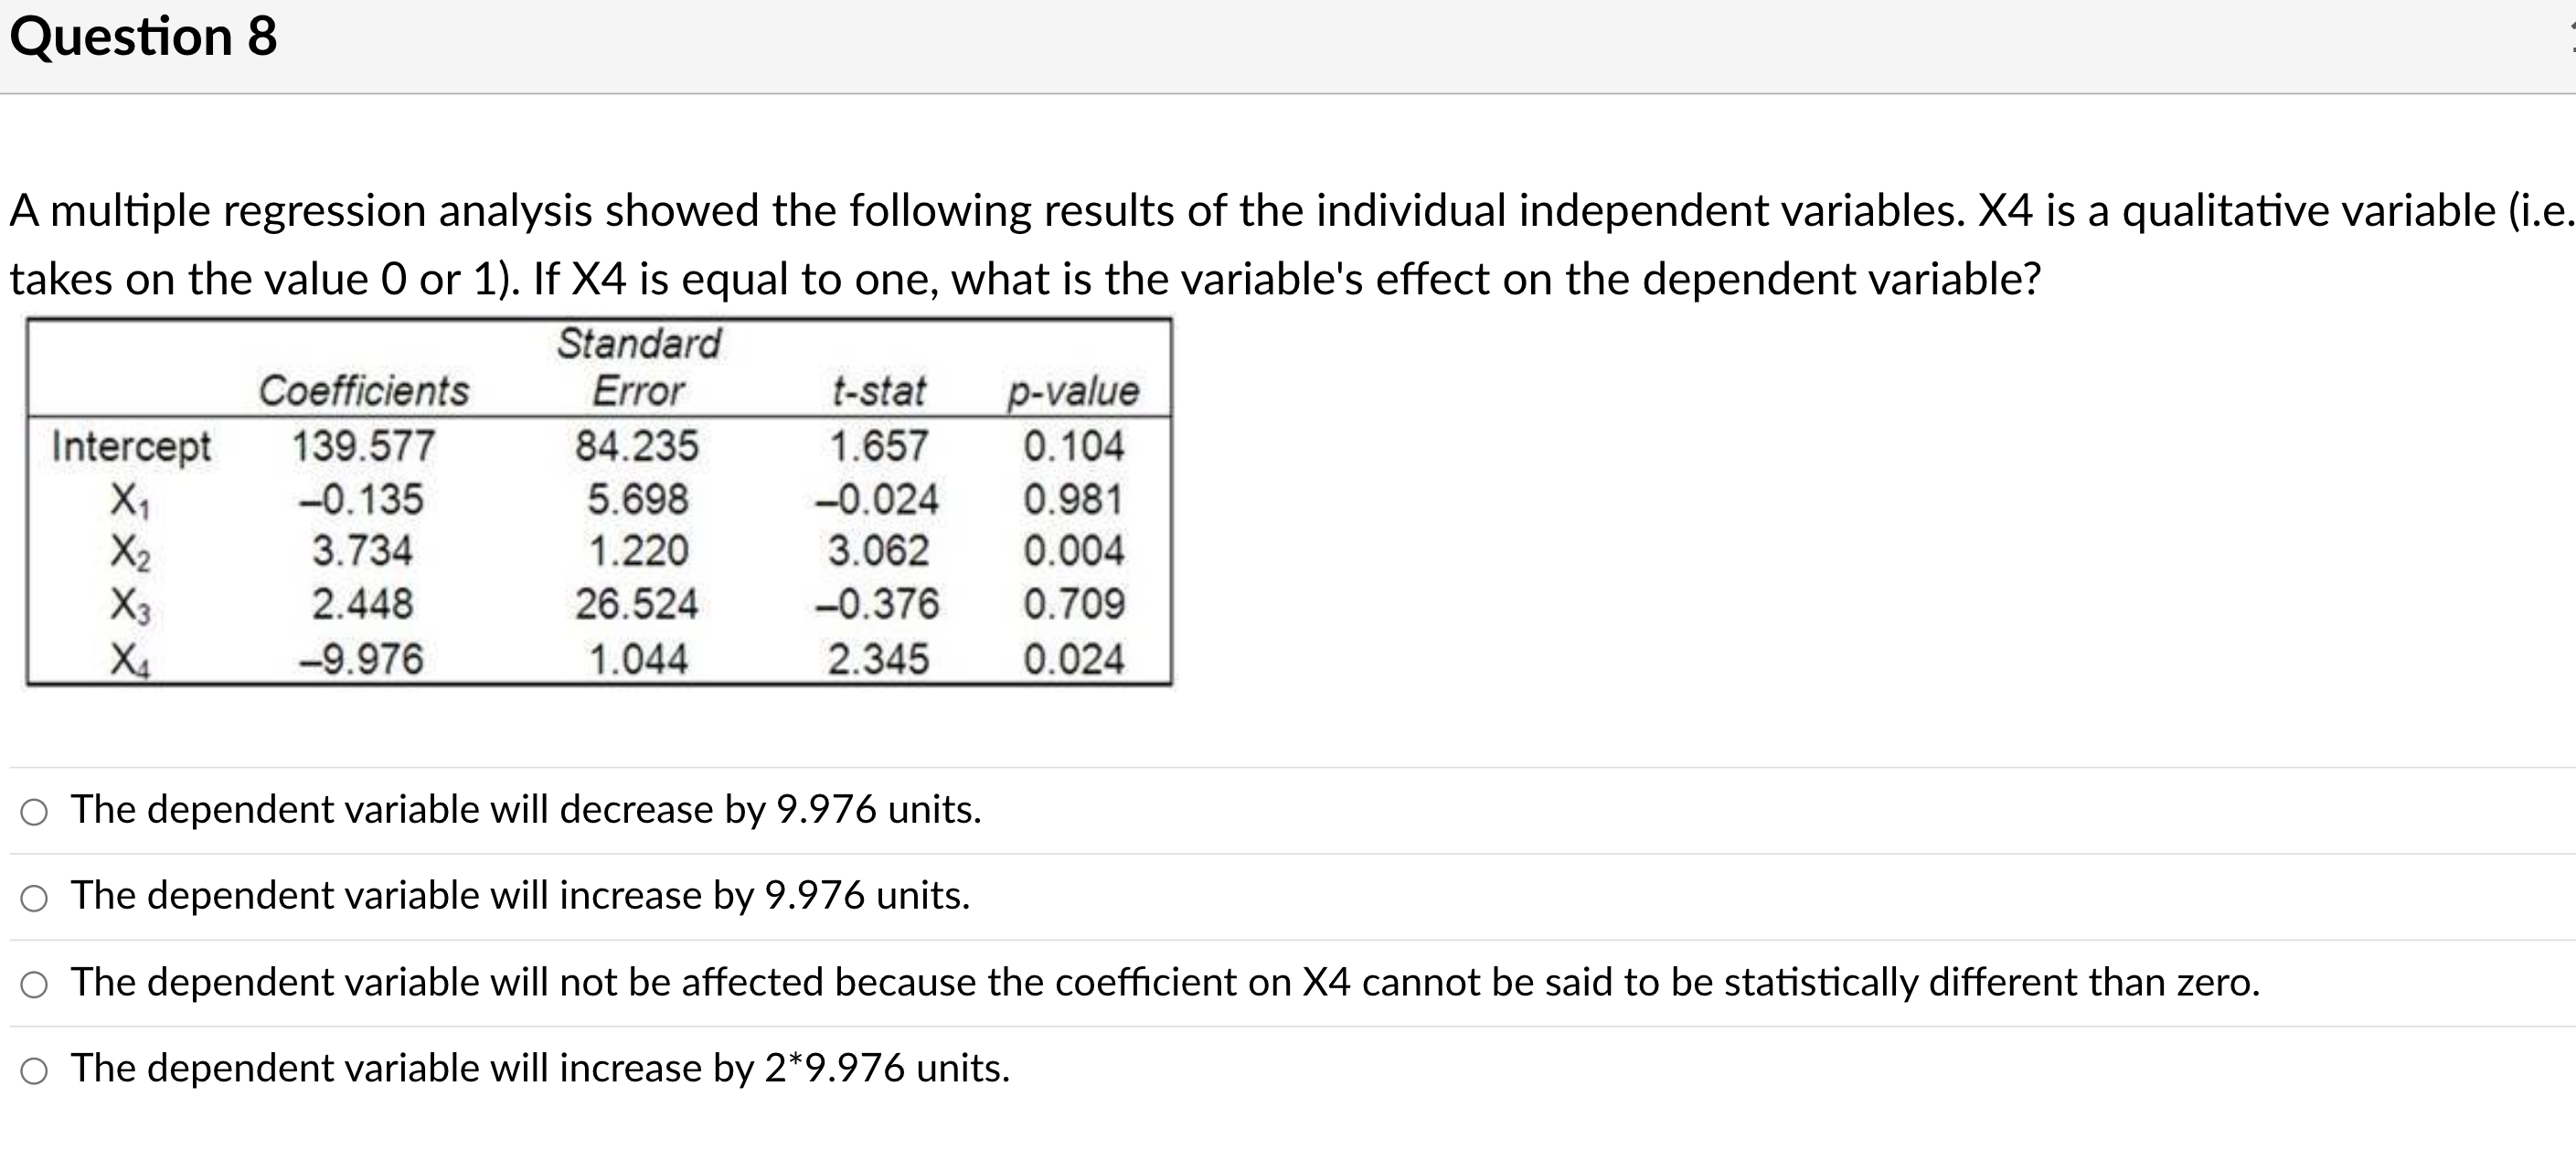Click the Standard Error column header

640,368
